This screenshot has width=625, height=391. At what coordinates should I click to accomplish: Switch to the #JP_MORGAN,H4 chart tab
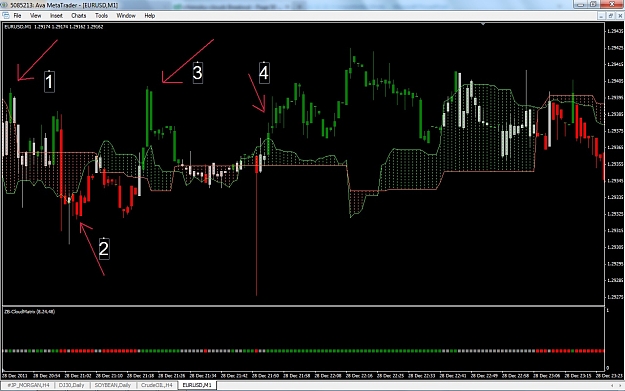[28, 385]
